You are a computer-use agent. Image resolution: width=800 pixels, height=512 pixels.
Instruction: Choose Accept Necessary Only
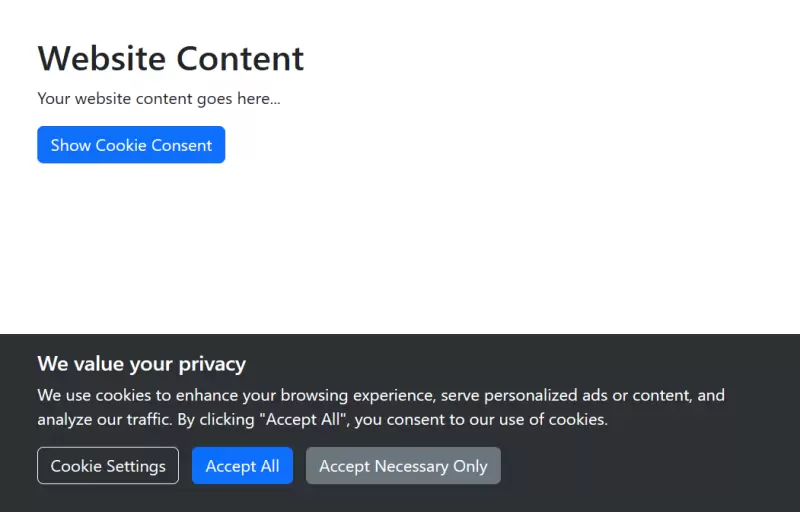point(403,466)
